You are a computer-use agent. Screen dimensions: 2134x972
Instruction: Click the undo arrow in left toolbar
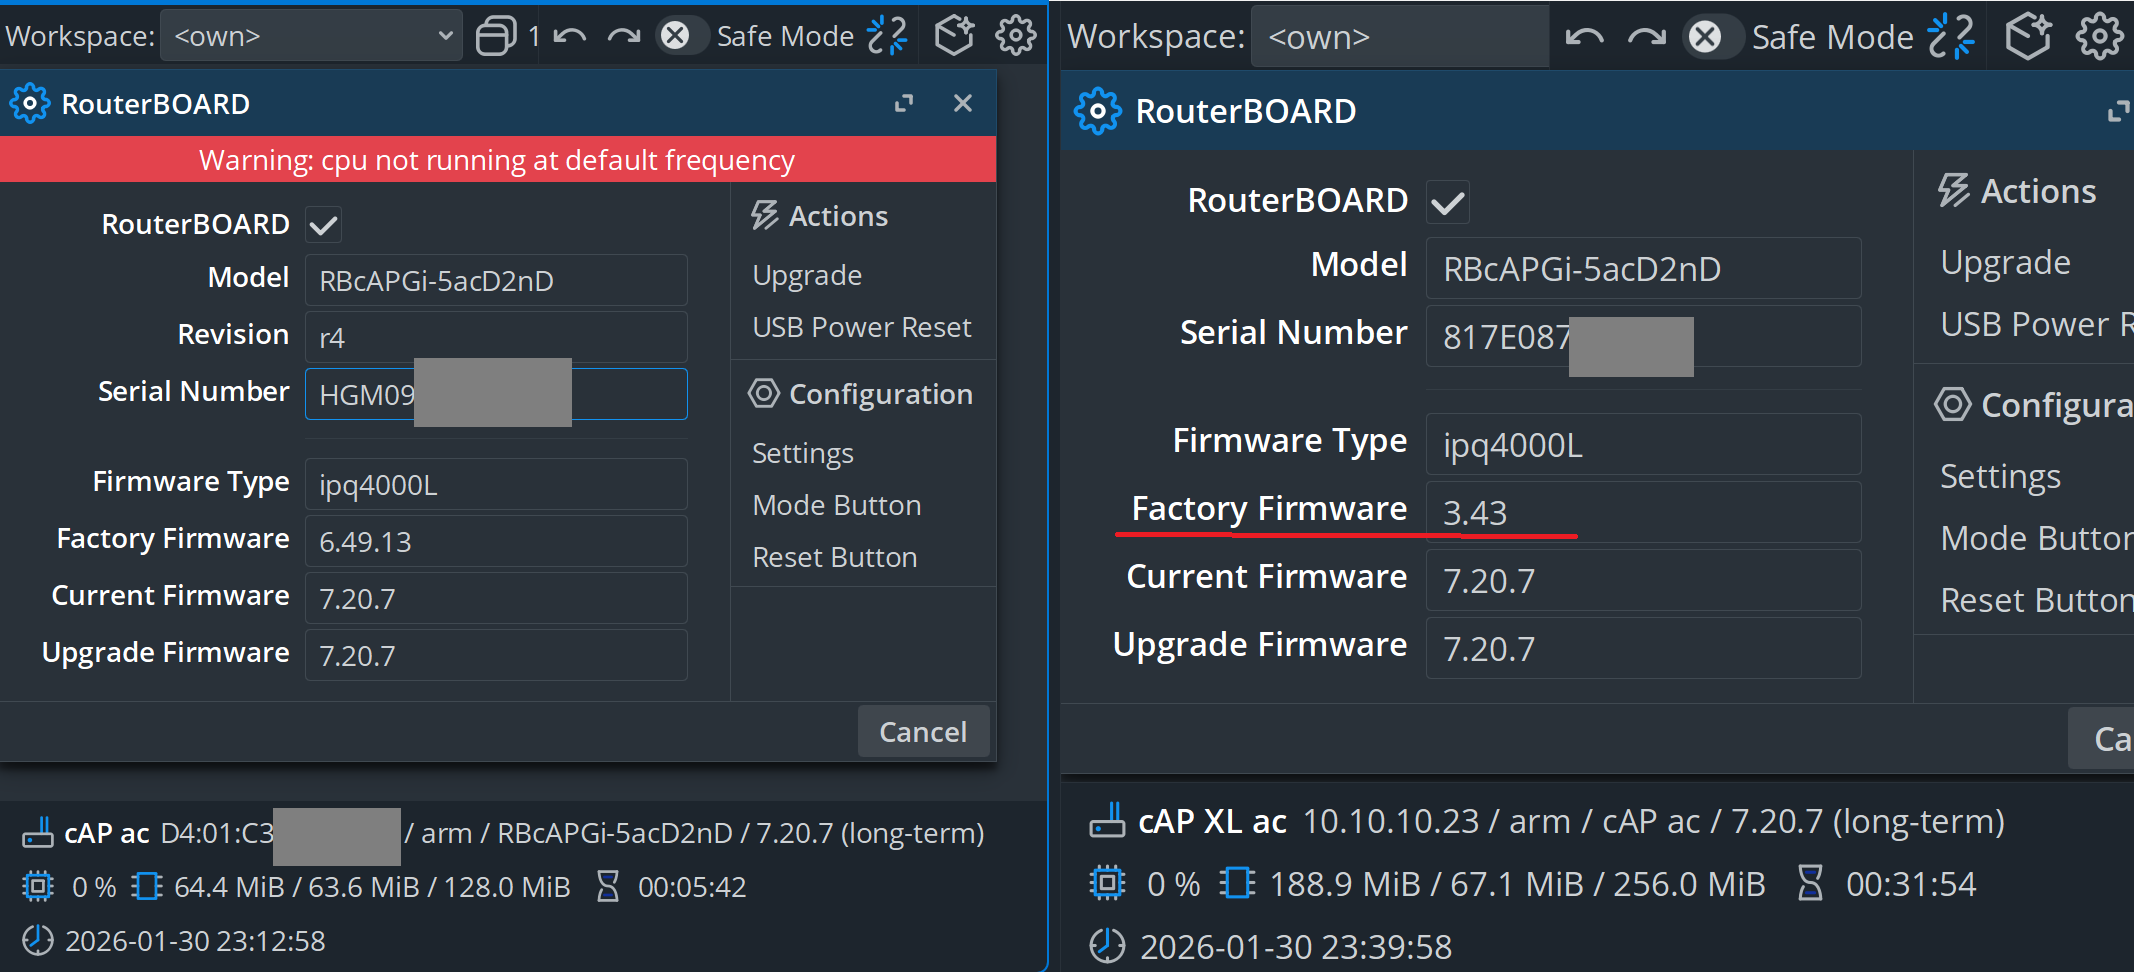(x=570, y=37)
